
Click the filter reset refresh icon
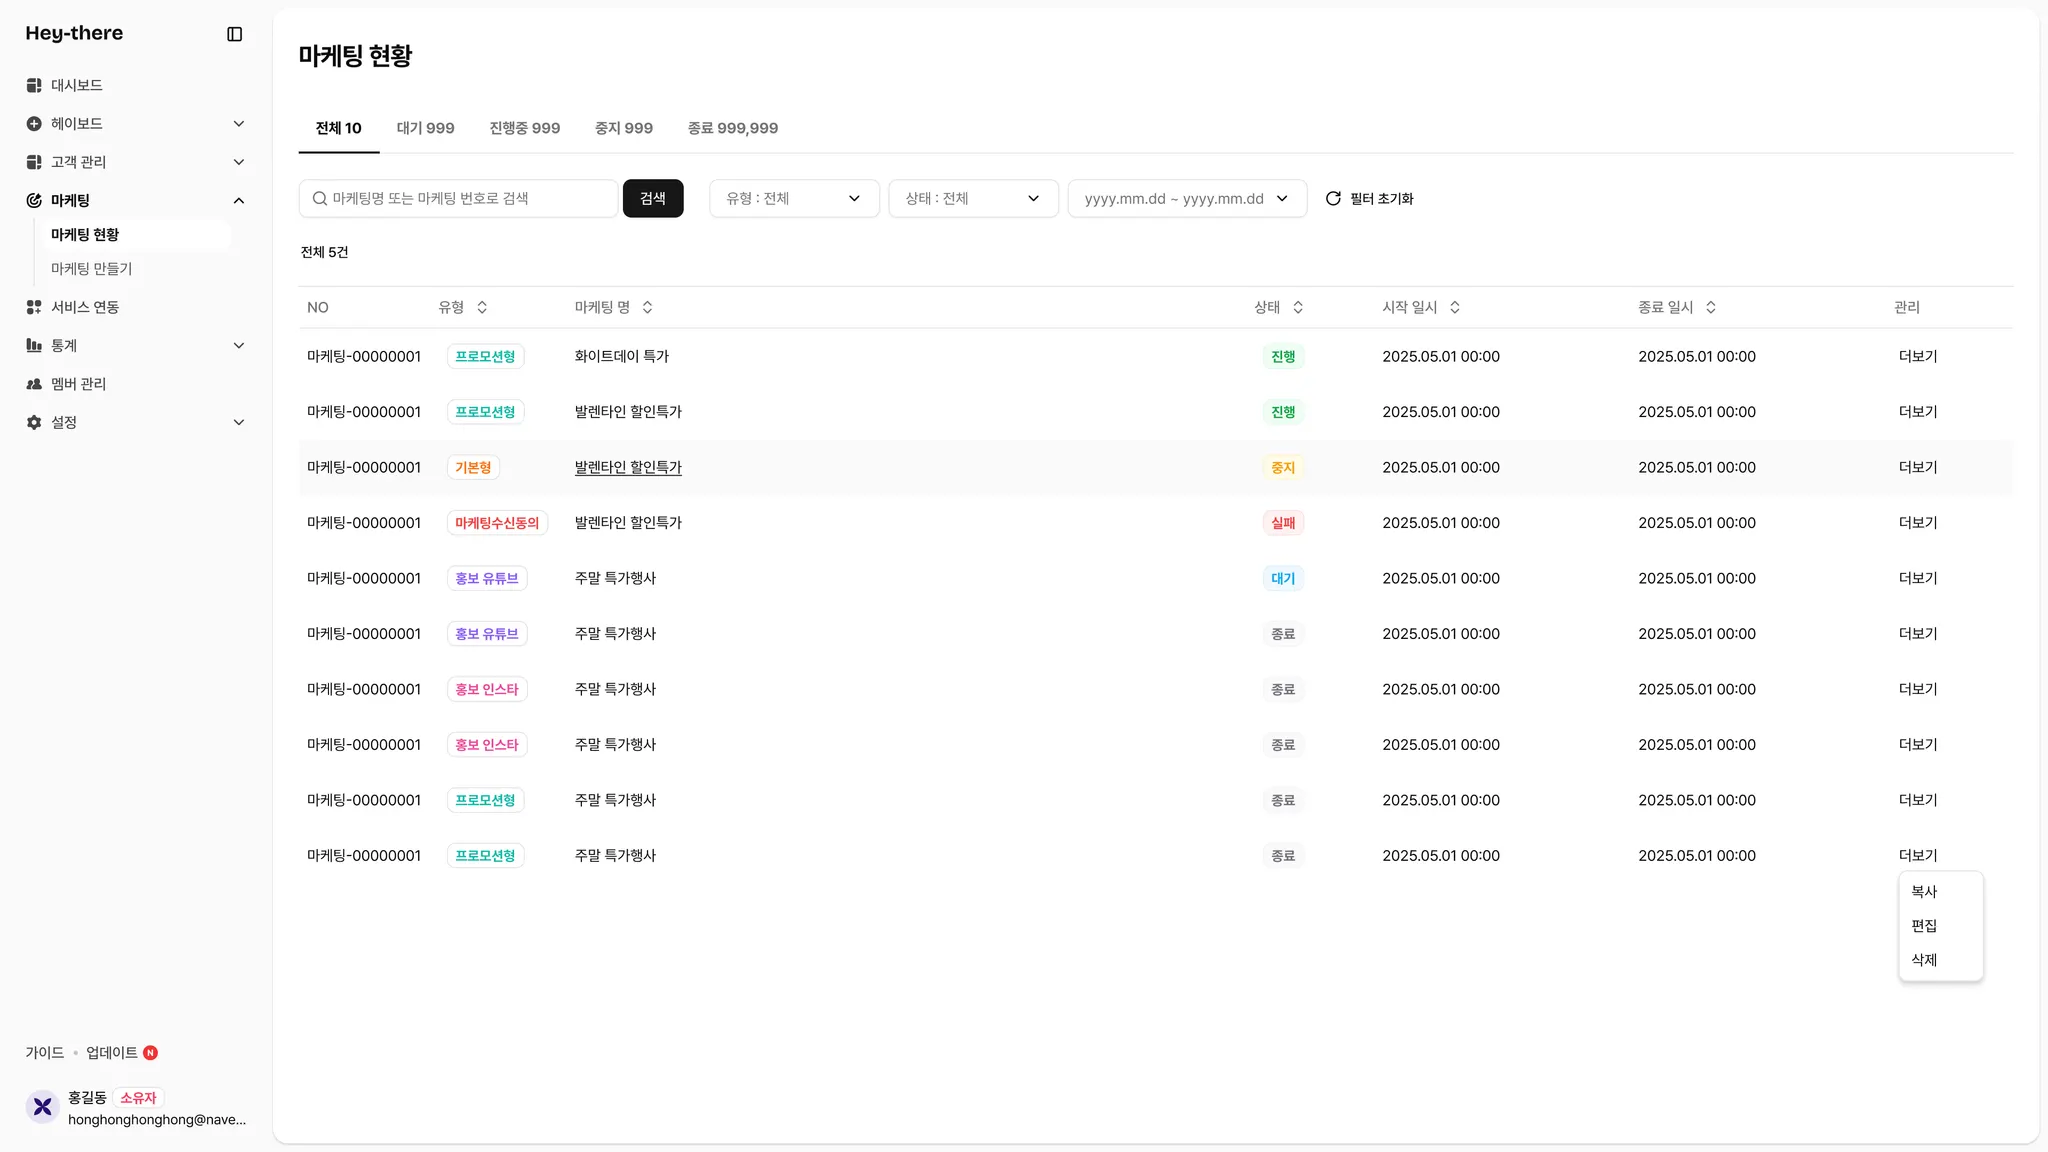1333,198
